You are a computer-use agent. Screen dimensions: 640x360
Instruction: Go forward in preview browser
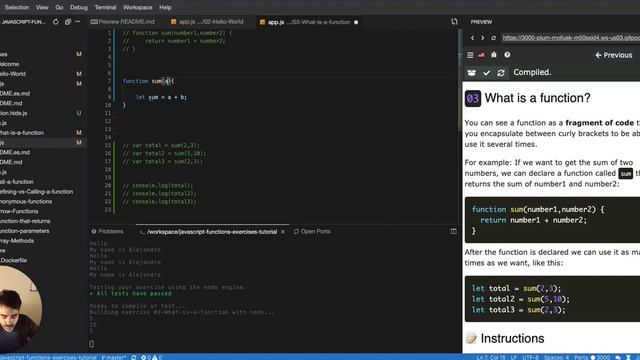click(x=482, y=38)
